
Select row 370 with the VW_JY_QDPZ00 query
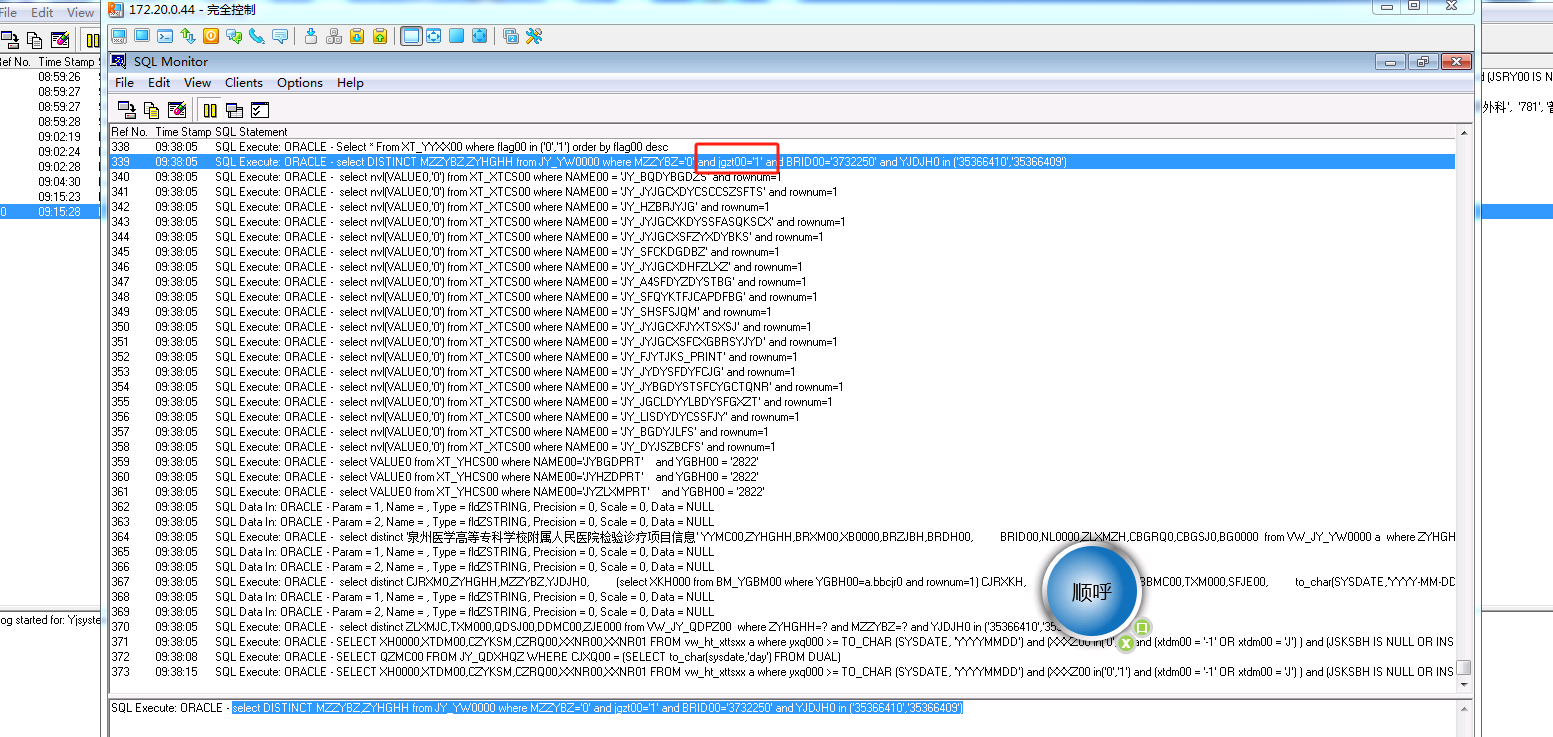[x=782, y=627]
